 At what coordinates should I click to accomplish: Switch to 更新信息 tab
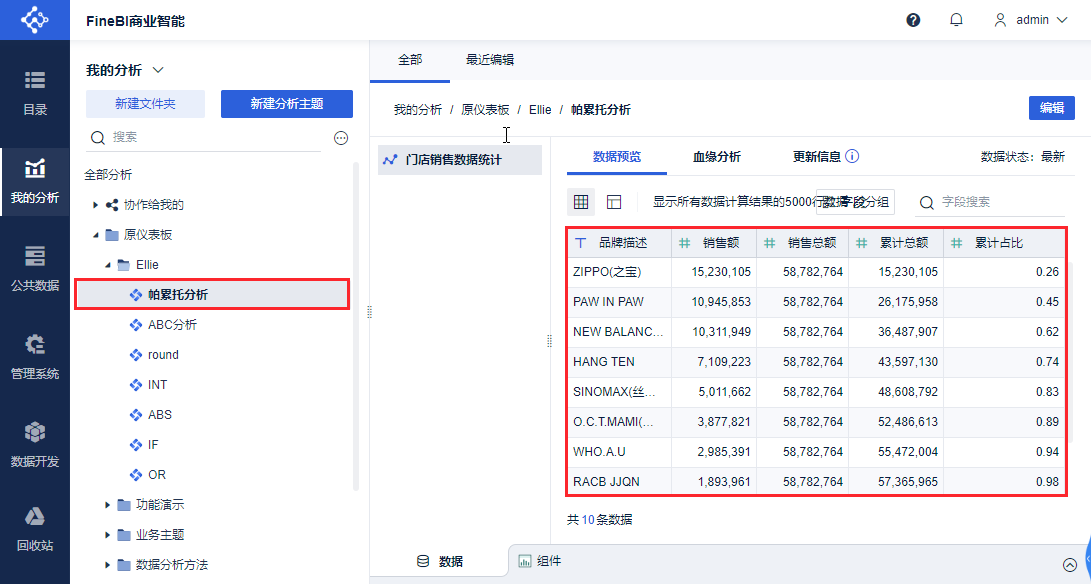(x=817, y=157)
